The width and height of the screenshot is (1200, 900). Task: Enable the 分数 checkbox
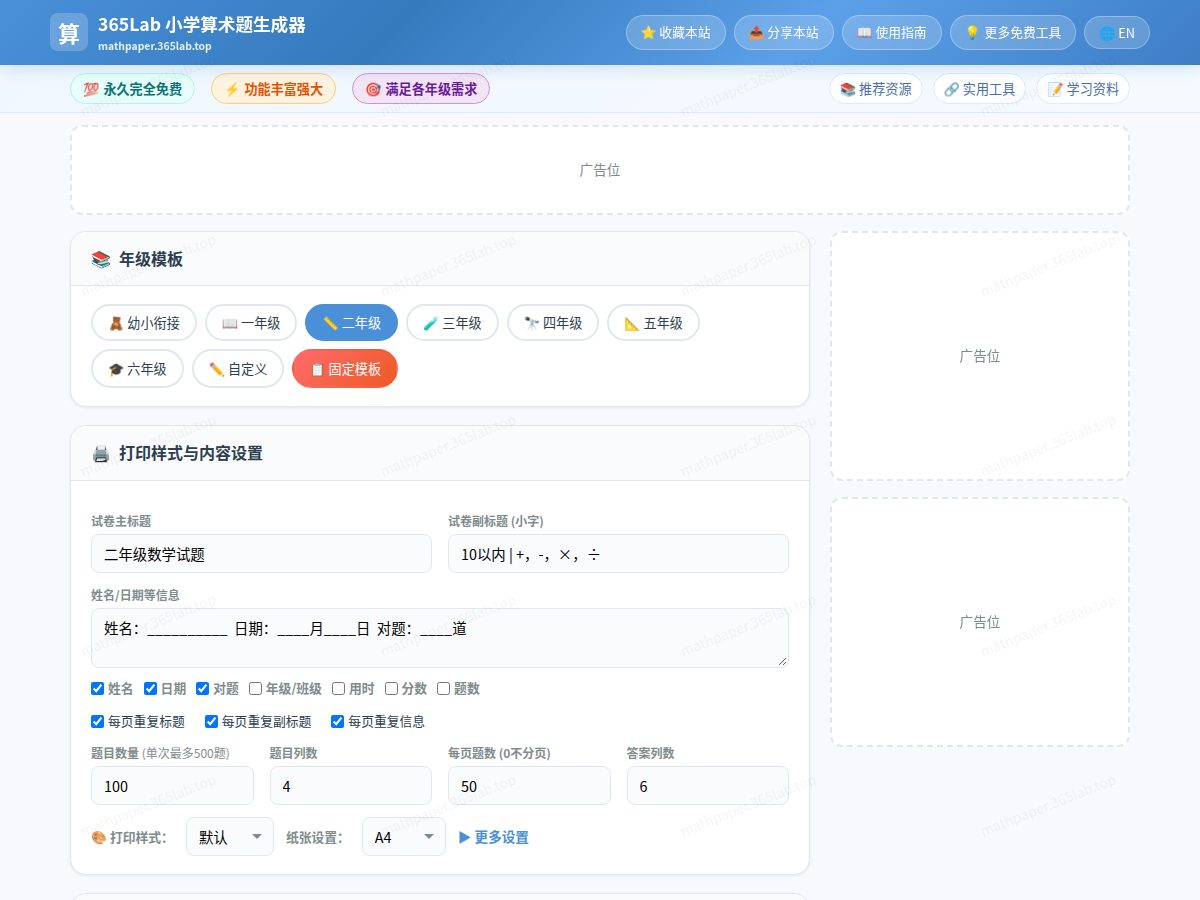(x=391, y=688)
